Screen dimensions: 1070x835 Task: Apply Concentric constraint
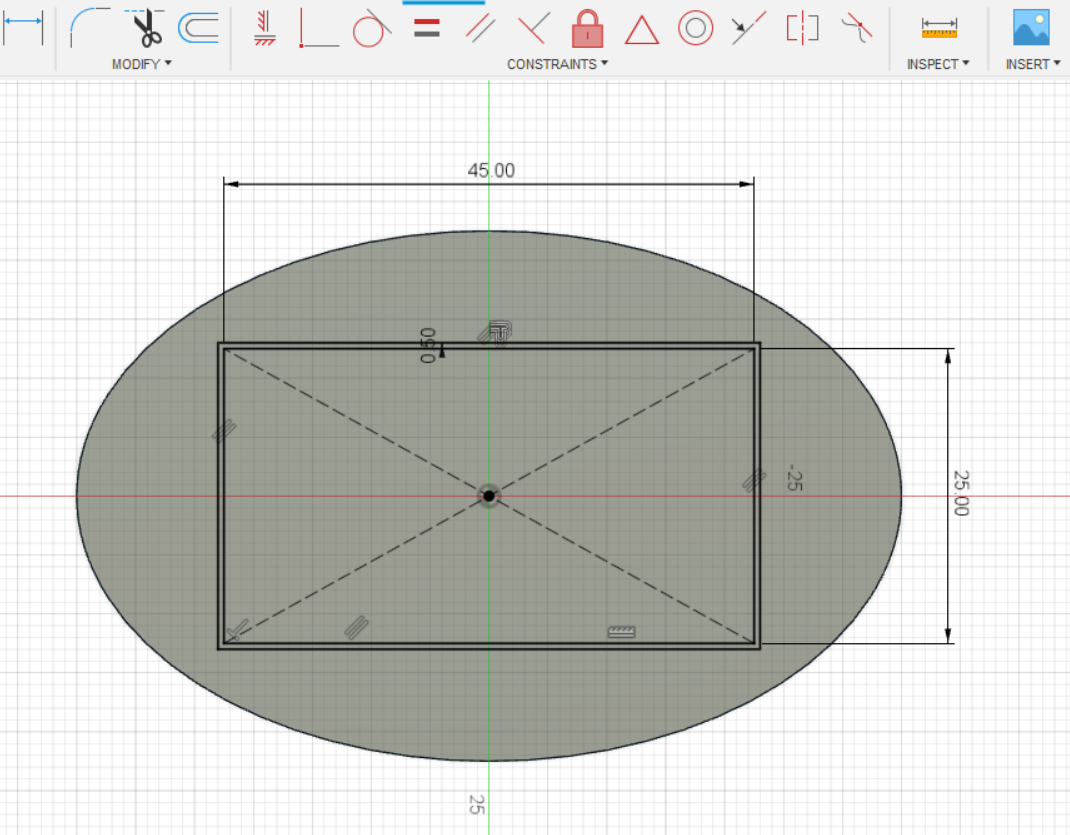point(695,28)
